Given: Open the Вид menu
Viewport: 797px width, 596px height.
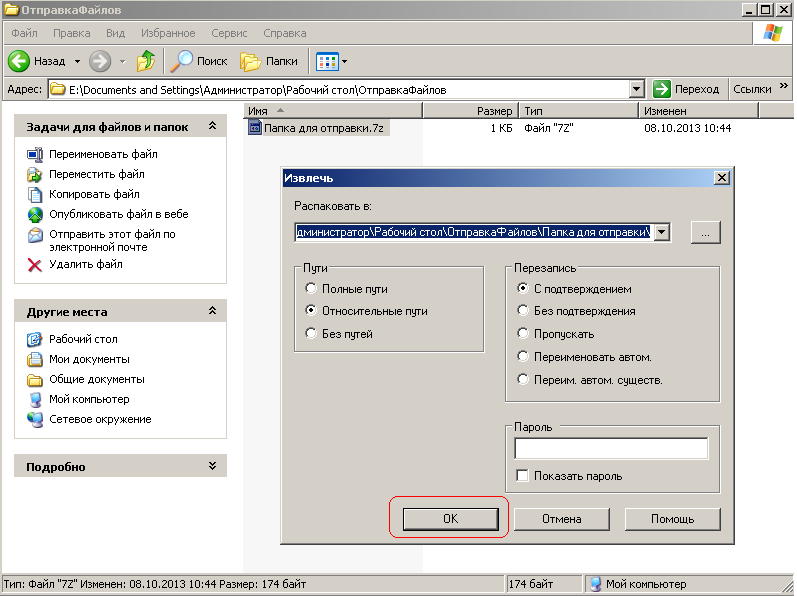Looking at the screenshot, I should click(x=115, y=33).
